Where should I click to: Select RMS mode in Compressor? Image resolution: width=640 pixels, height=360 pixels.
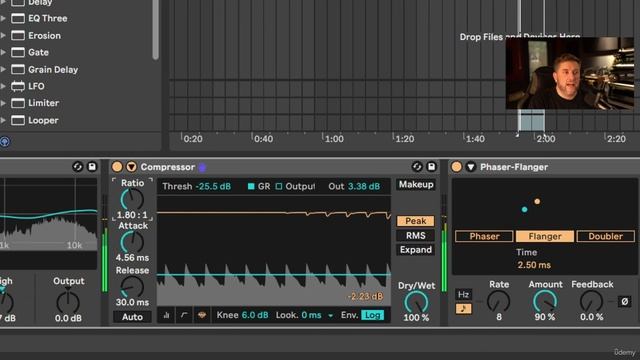(416, 236)
